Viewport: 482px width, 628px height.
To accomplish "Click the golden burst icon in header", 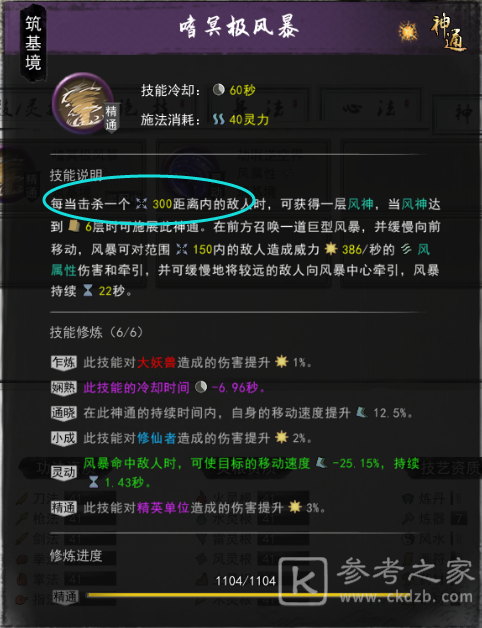I will (408, 31).
